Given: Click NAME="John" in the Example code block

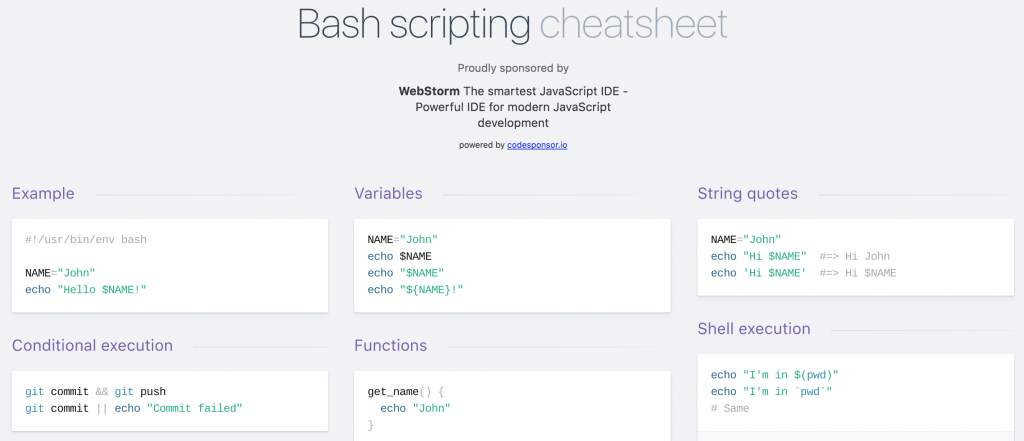Looking at the screenshot, I should click(x=60, y=272).
